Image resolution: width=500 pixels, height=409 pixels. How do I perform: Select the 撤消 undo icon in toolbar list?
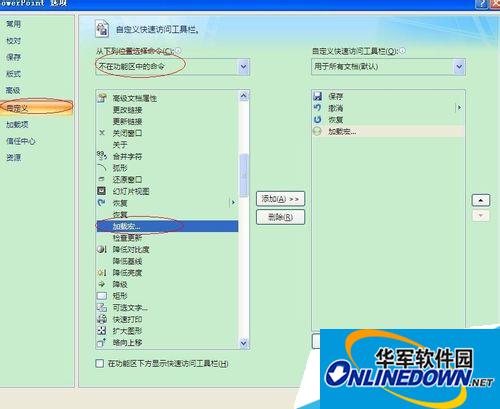tap(318, 108)
